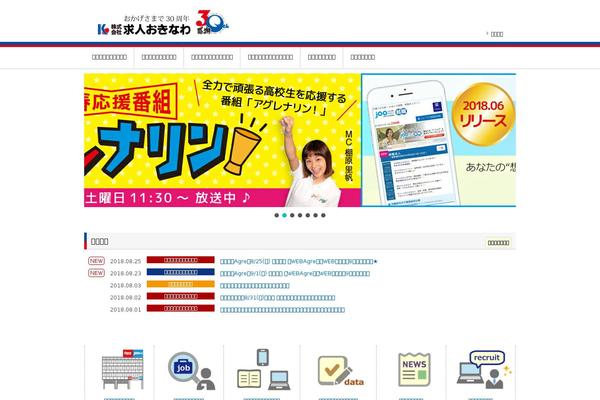The image size is (600, 400).
Task: Click the date text 2018.08.25
Action: 126,261
